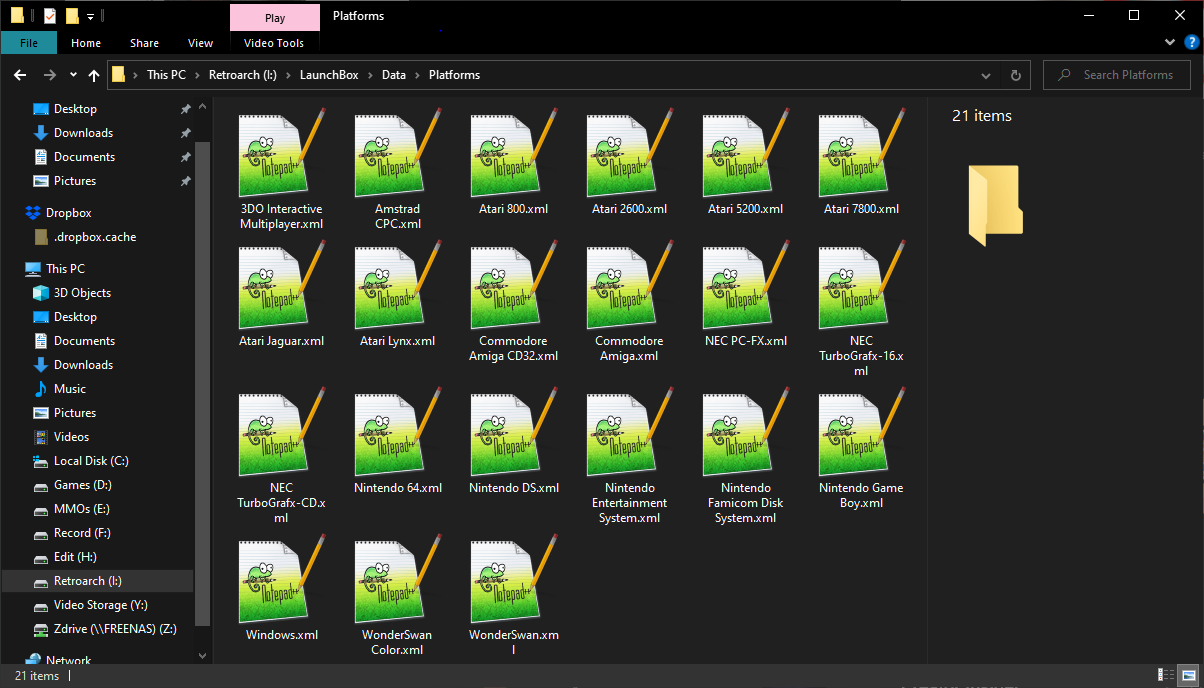Switch to large thumbnails view icon
The width and height of the screenshot is (1204, 688).
tap(1190, 676)
